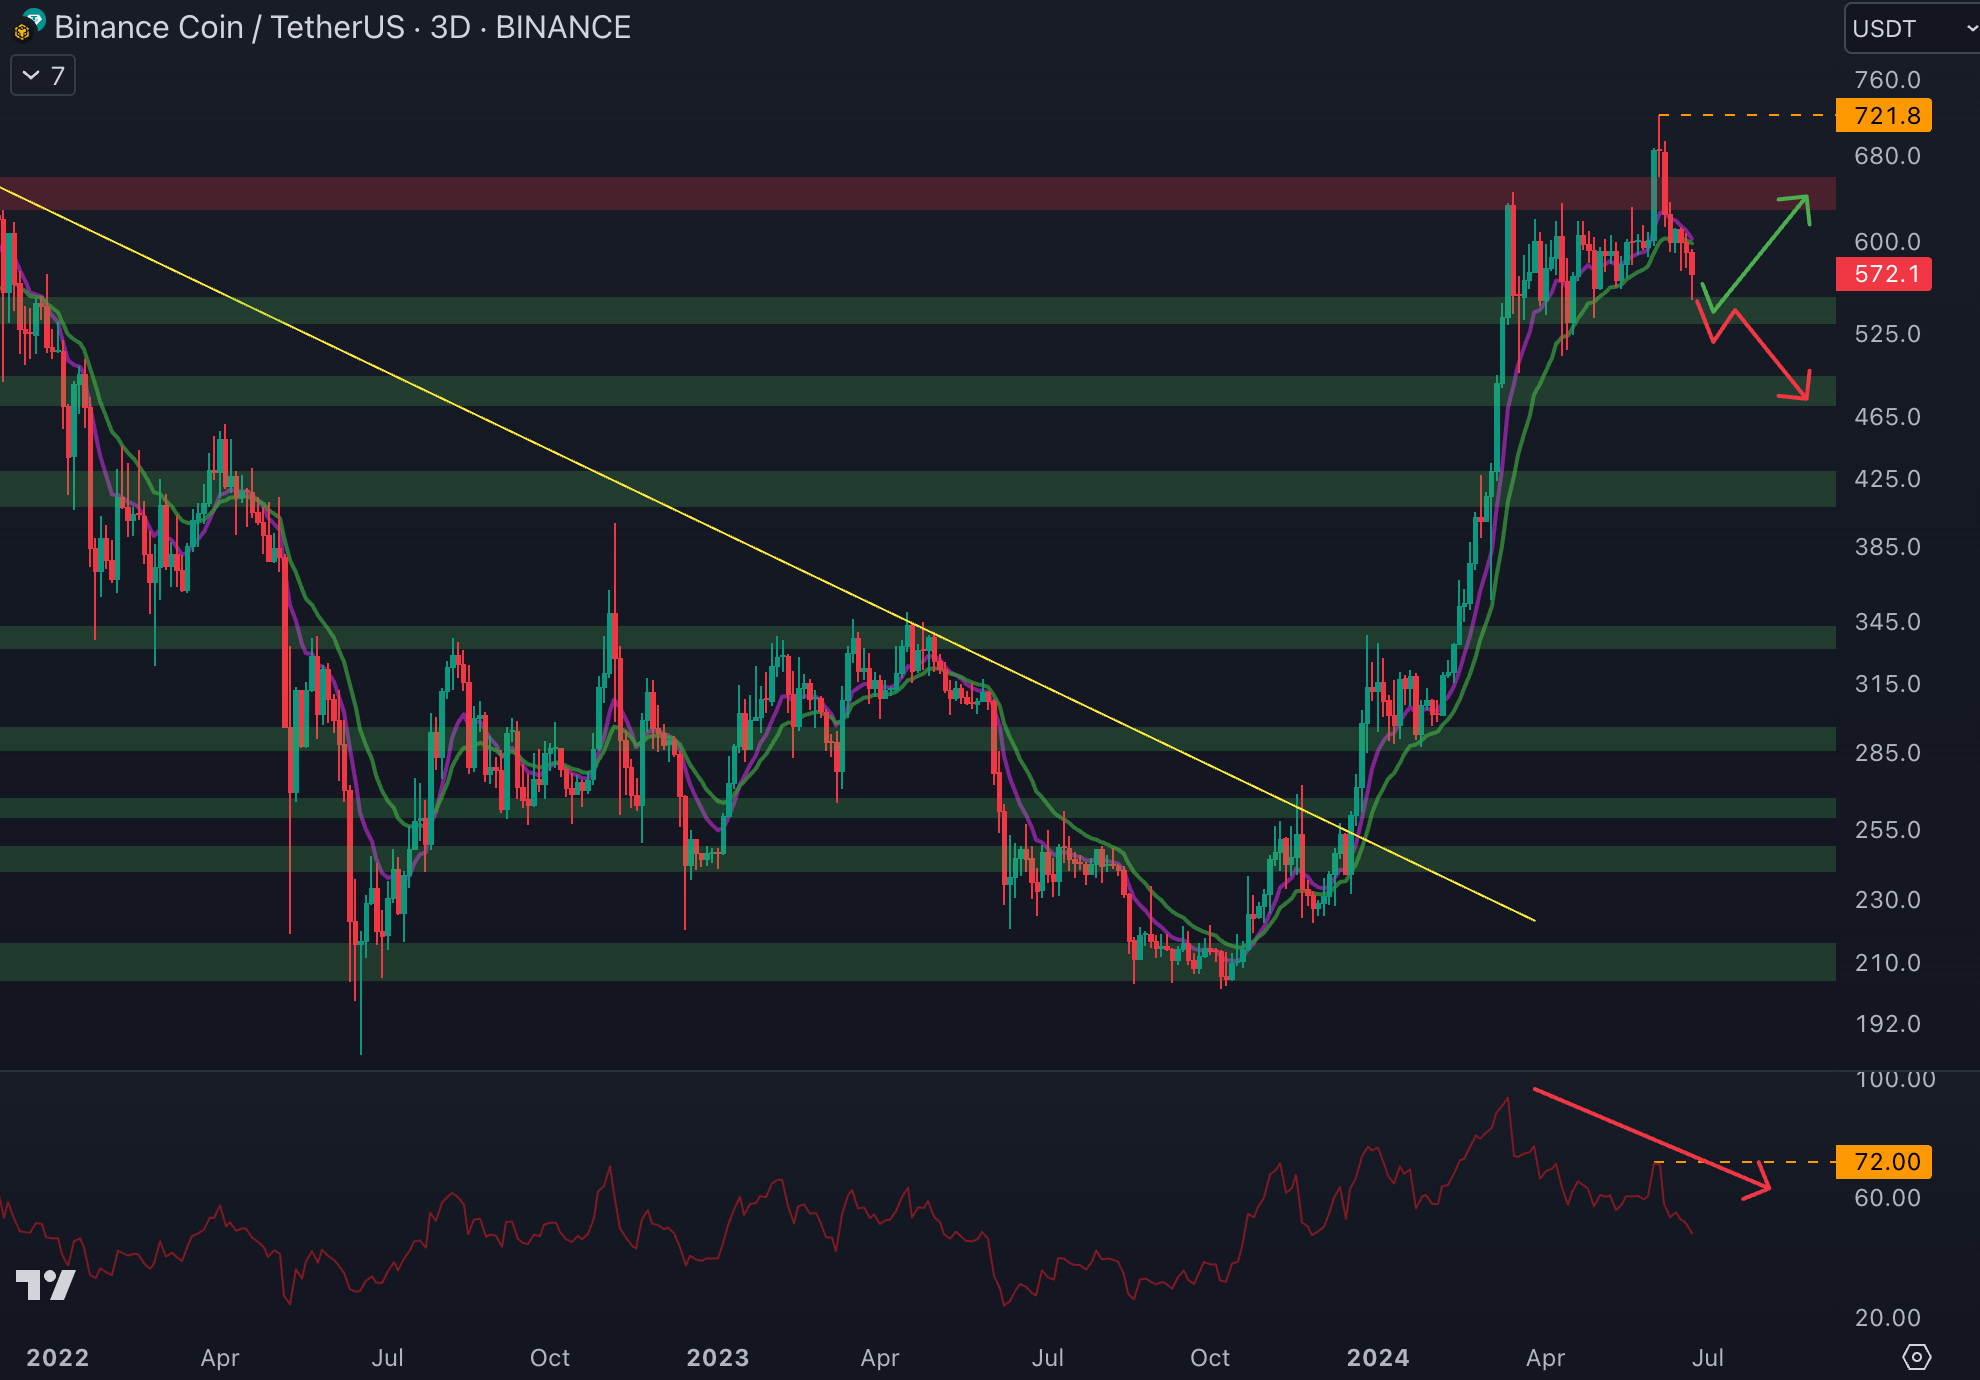Click the Binance Coin / TetherUS title
This screenshot has width=1980, height=1380.
pyautogui.click(x=230, y=27)
